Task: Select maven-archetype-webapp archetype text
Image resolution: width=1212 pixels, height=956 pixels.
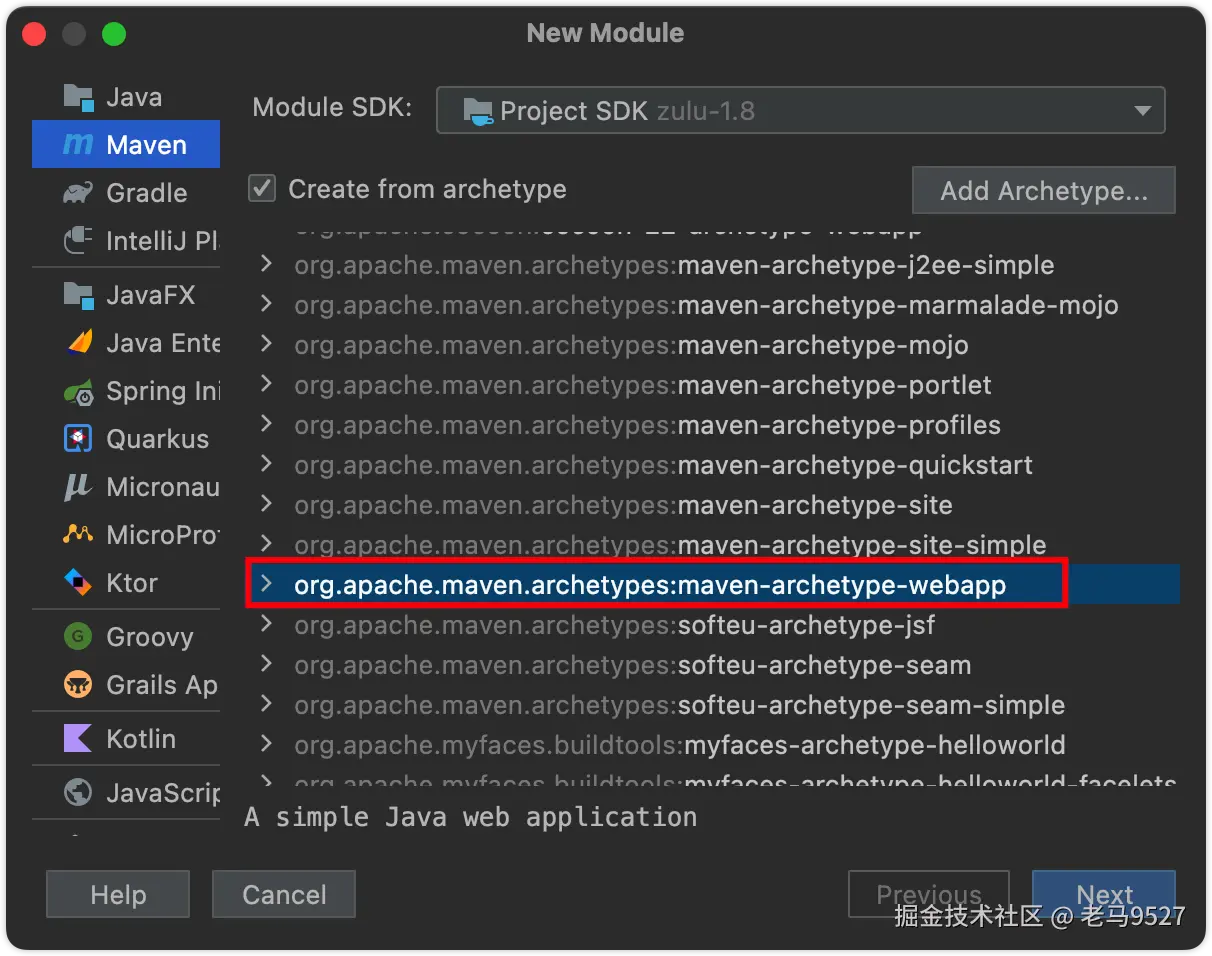Action: click(650, 585)
